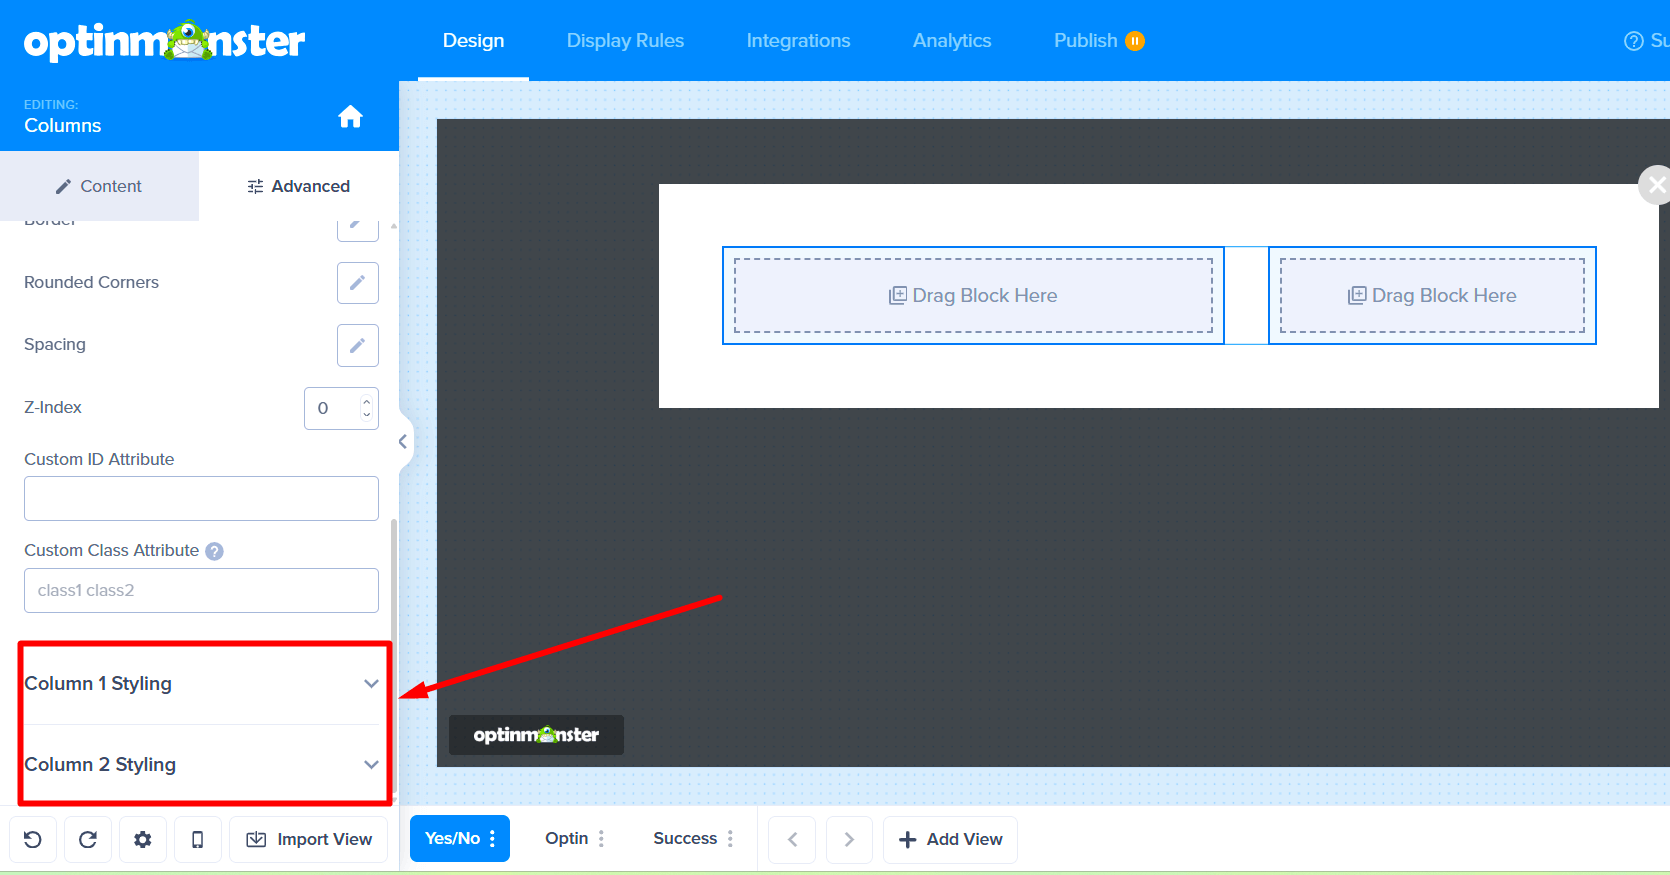Screen dimensions: 1670x875
Task: Open the Rounded Corners edit pencil
Action: point(358,283)
